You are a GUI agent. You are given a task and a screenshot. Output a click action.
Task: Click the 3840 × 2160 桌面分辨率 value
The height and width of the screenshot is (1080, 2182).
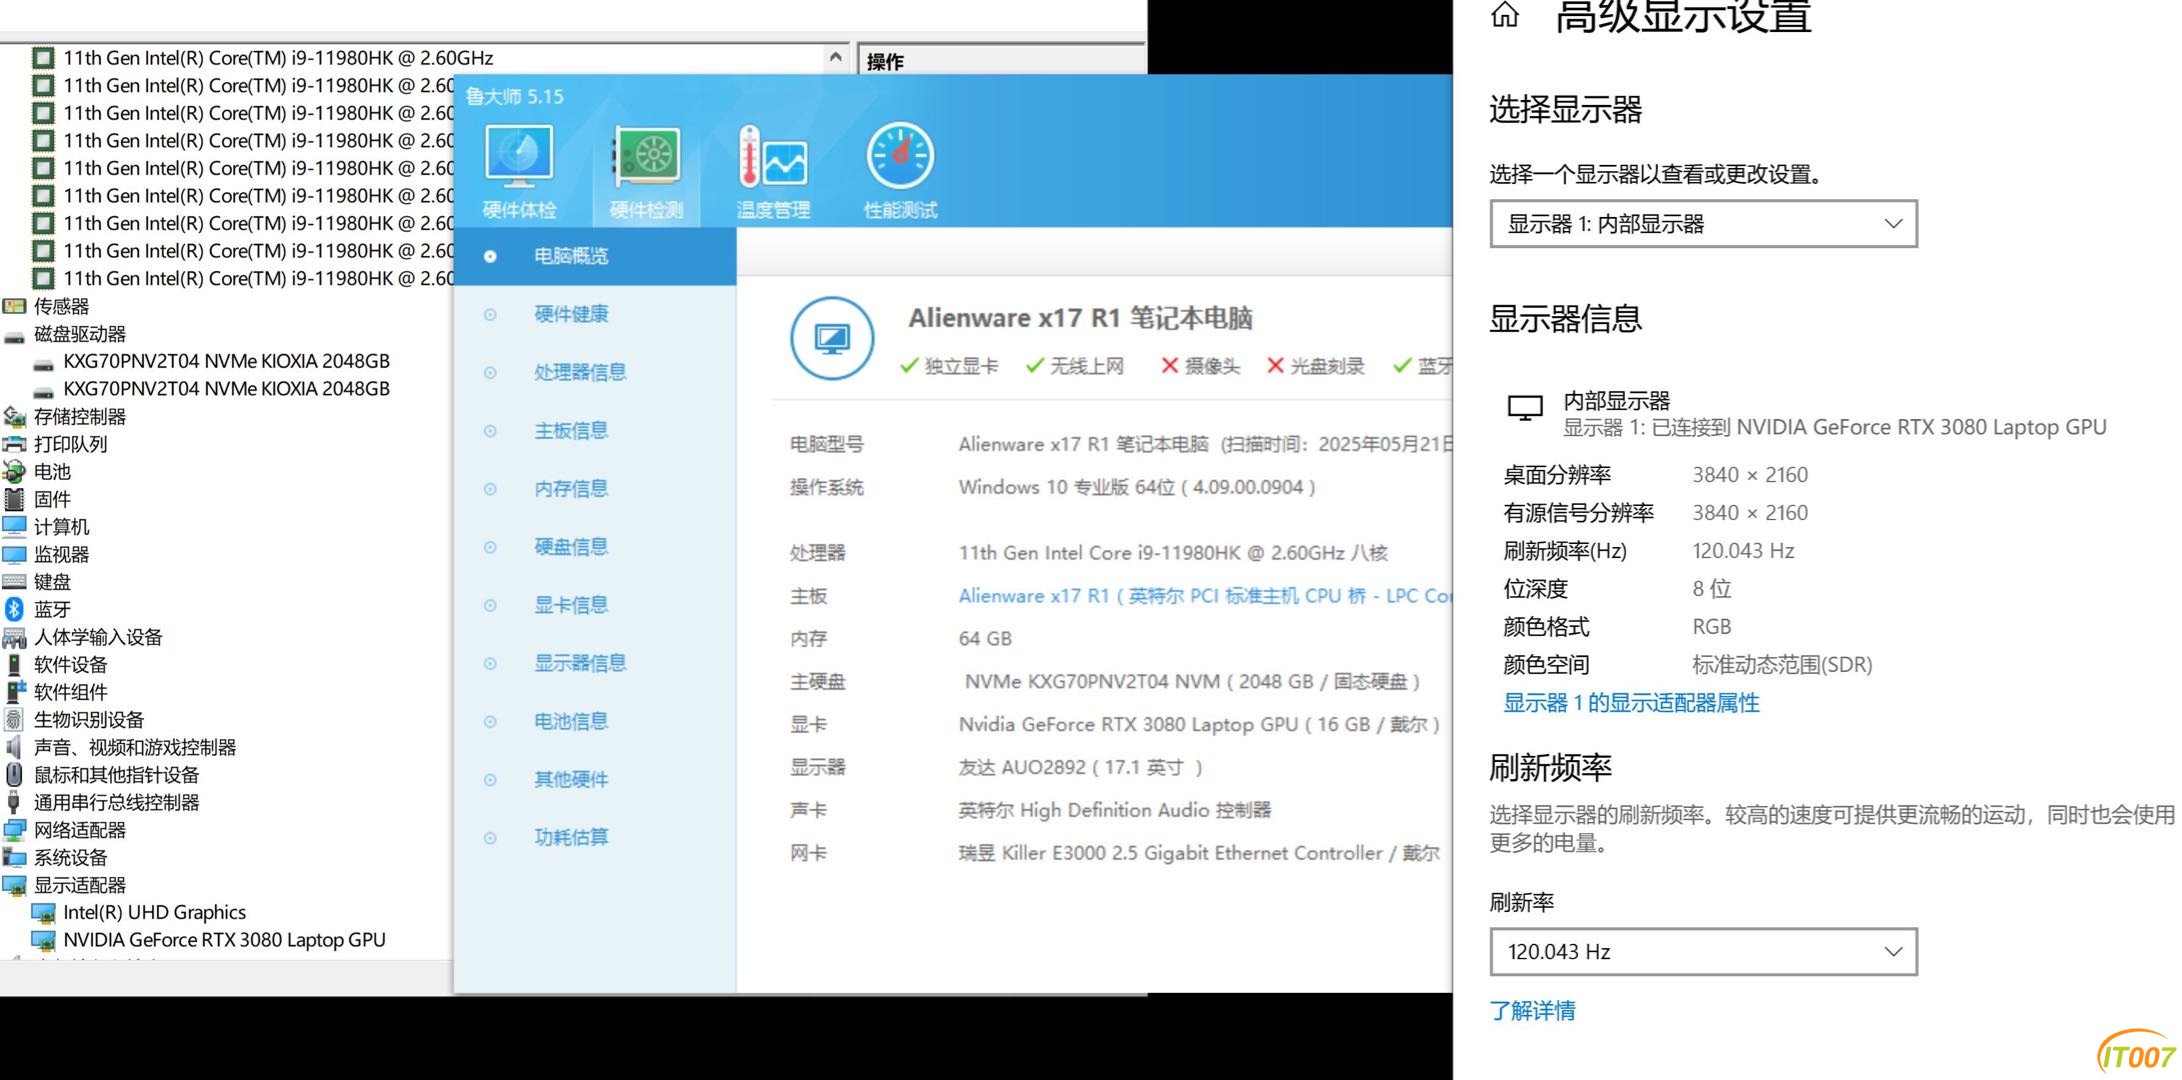pos(1750,475)
